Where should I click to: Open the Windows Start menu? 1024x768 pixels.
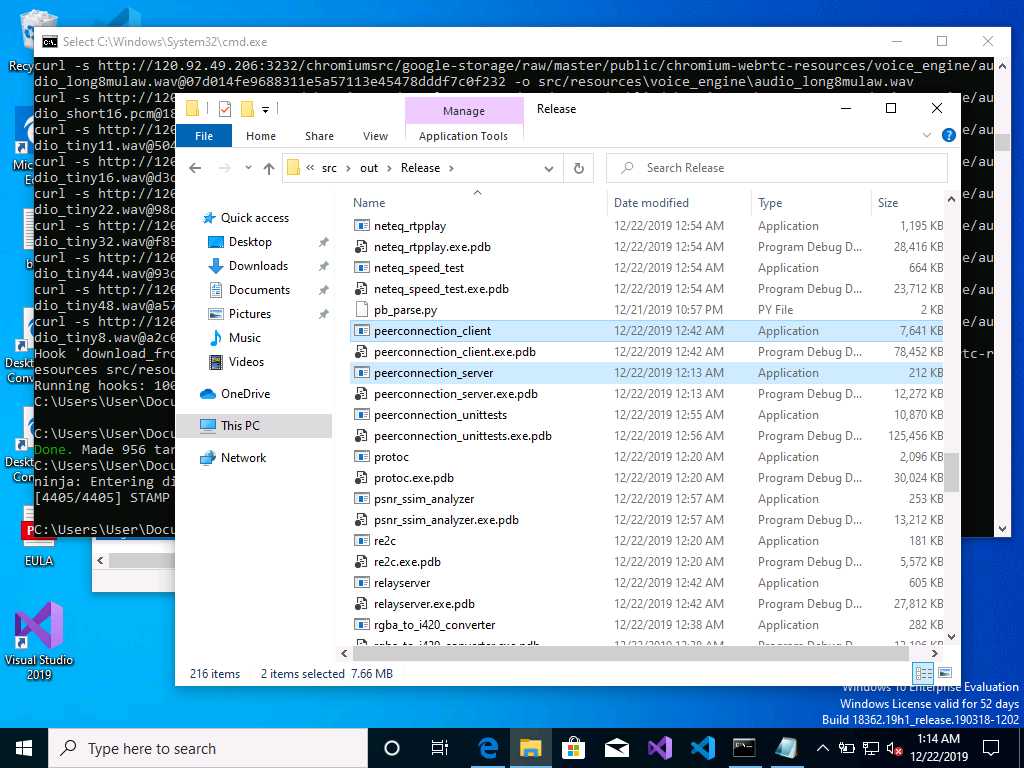click(x=24, y=748)
